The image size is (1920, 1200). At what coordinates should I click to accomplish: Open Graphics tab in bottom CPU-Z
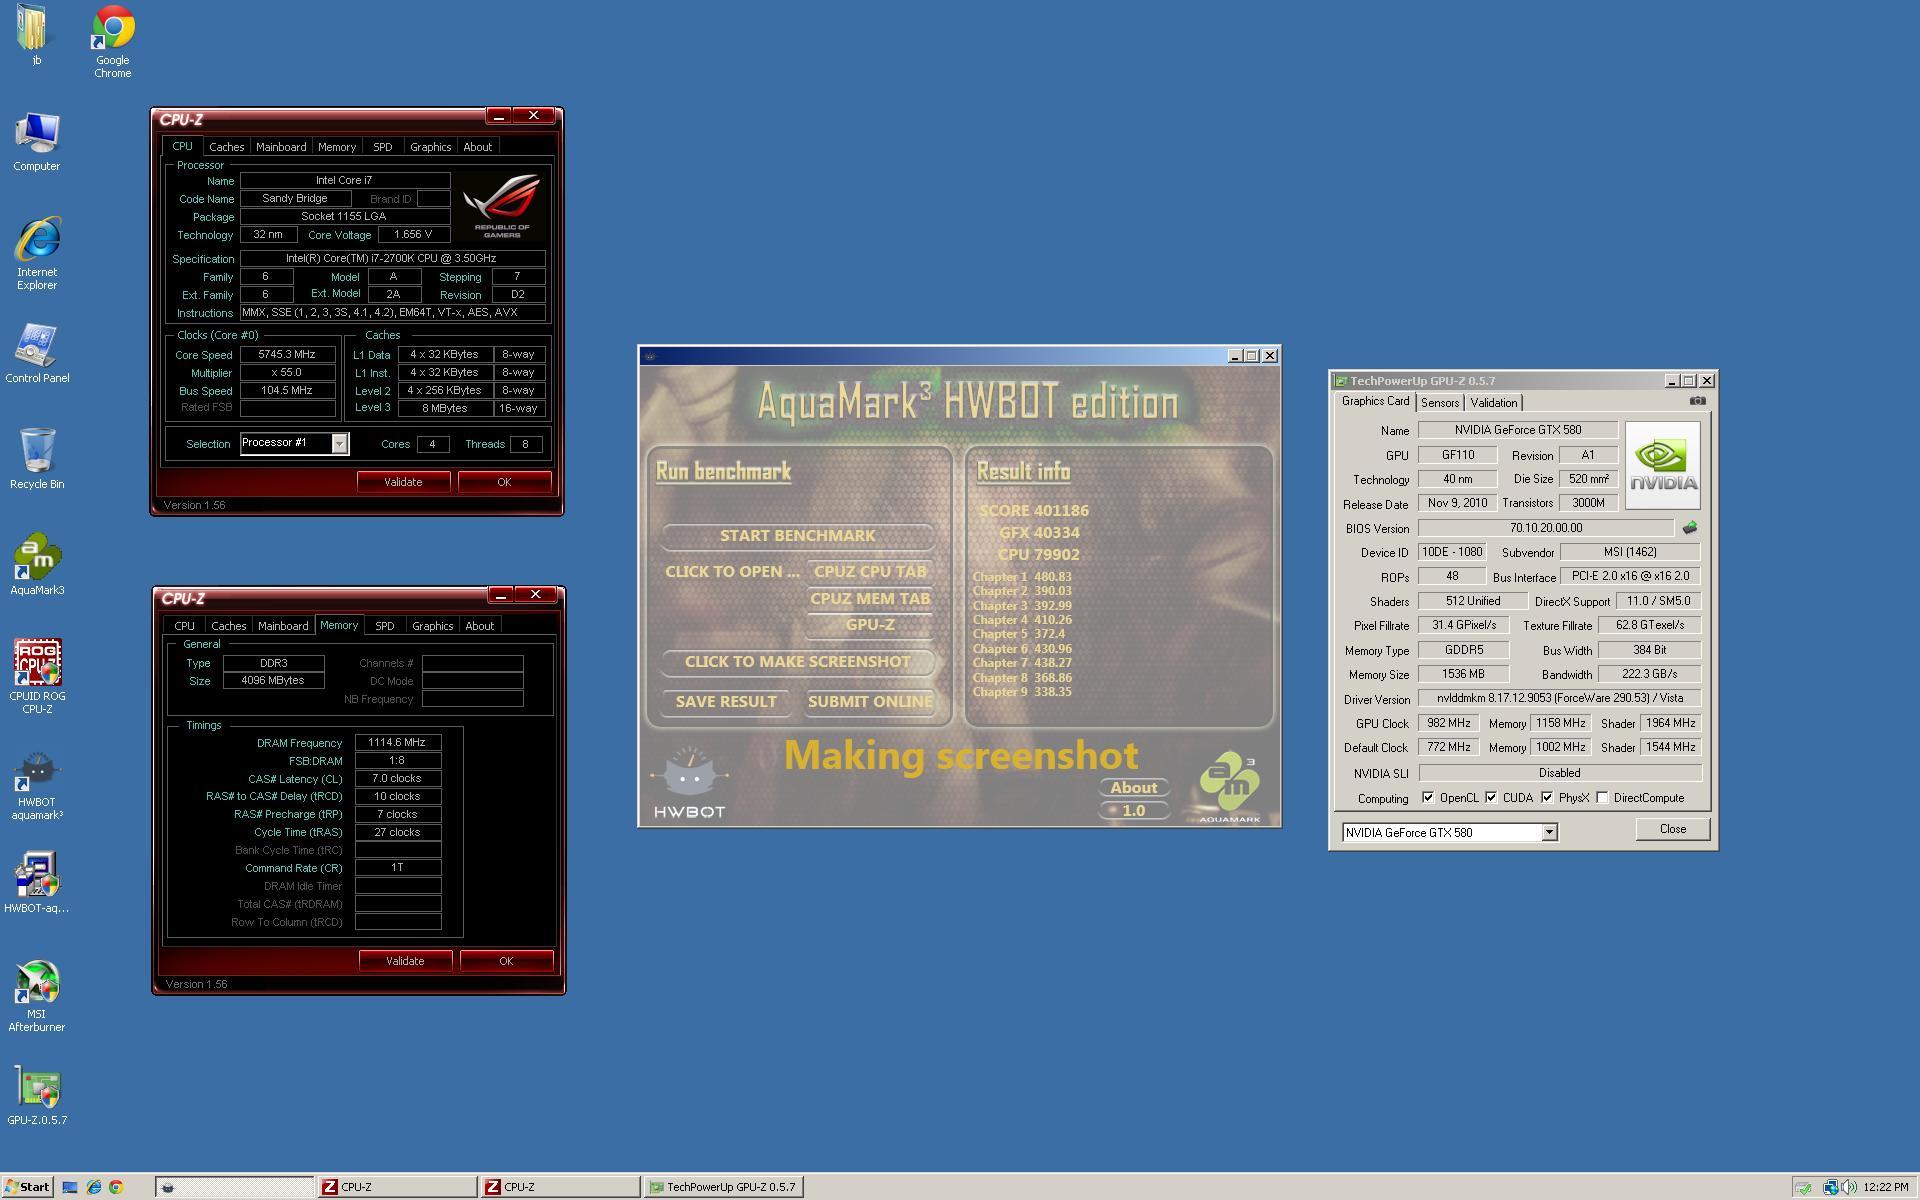coord(432,626)
